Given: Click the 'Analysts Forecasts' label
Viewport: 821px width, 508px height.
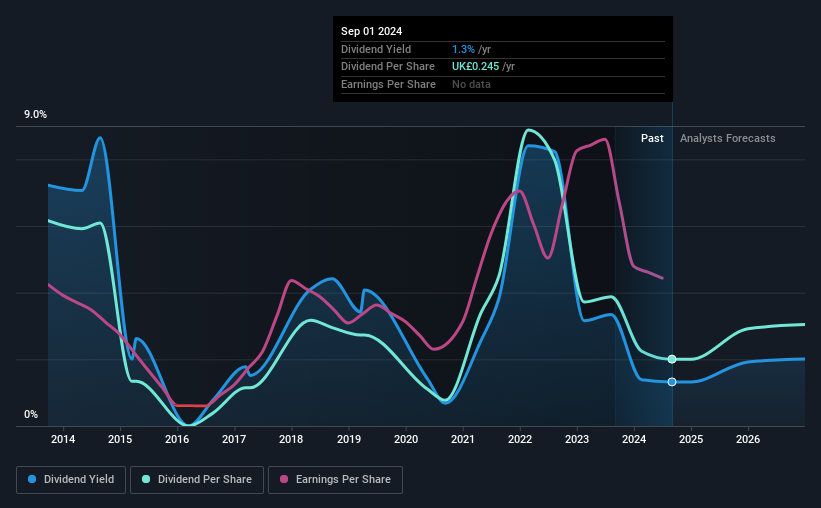Looking at the screenshot, I should (x=727, y=138).
